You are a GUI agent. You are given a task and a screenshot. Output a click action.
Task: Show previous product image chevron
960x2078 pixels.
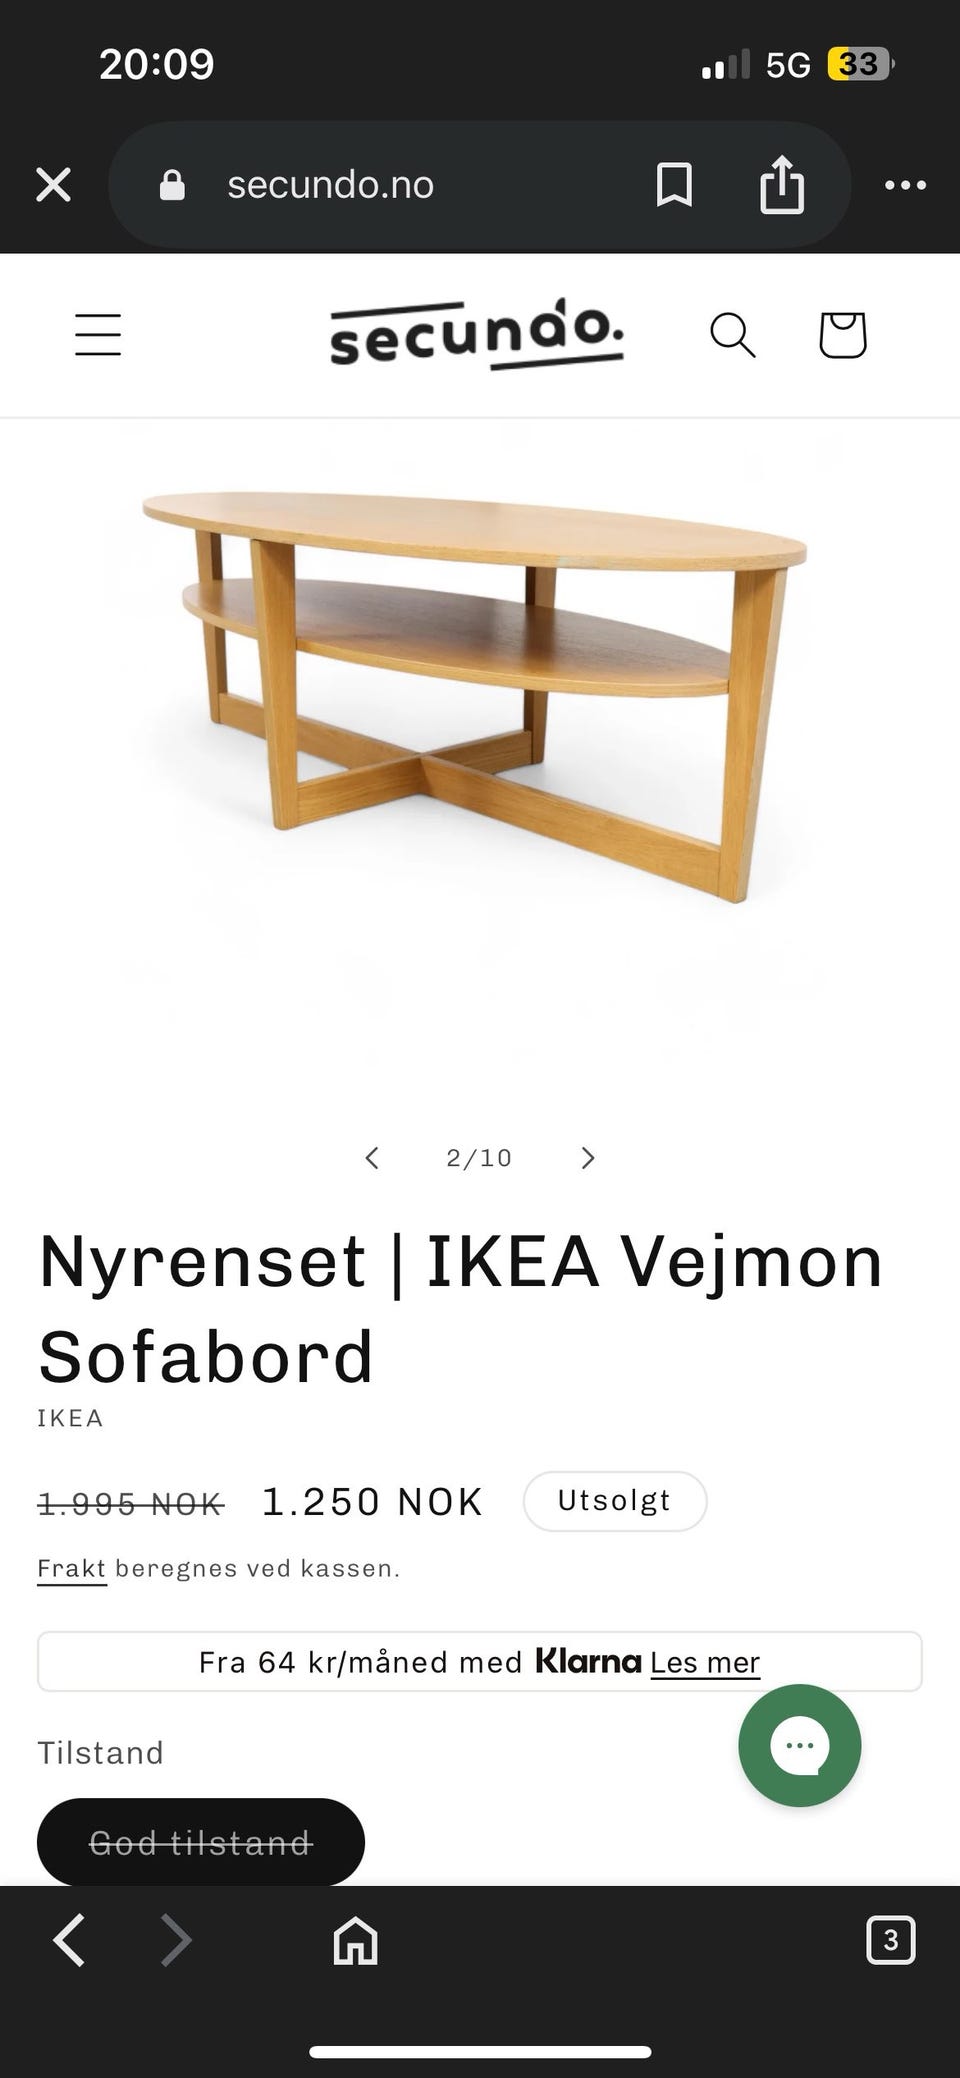372,1158
